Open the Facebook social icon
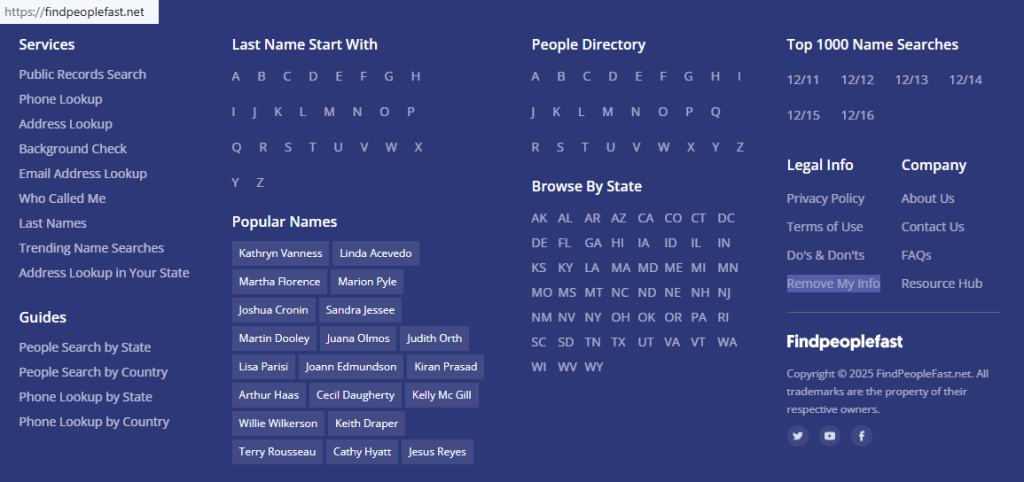Viewport: 1024px width, 482px height. (861, 436)
